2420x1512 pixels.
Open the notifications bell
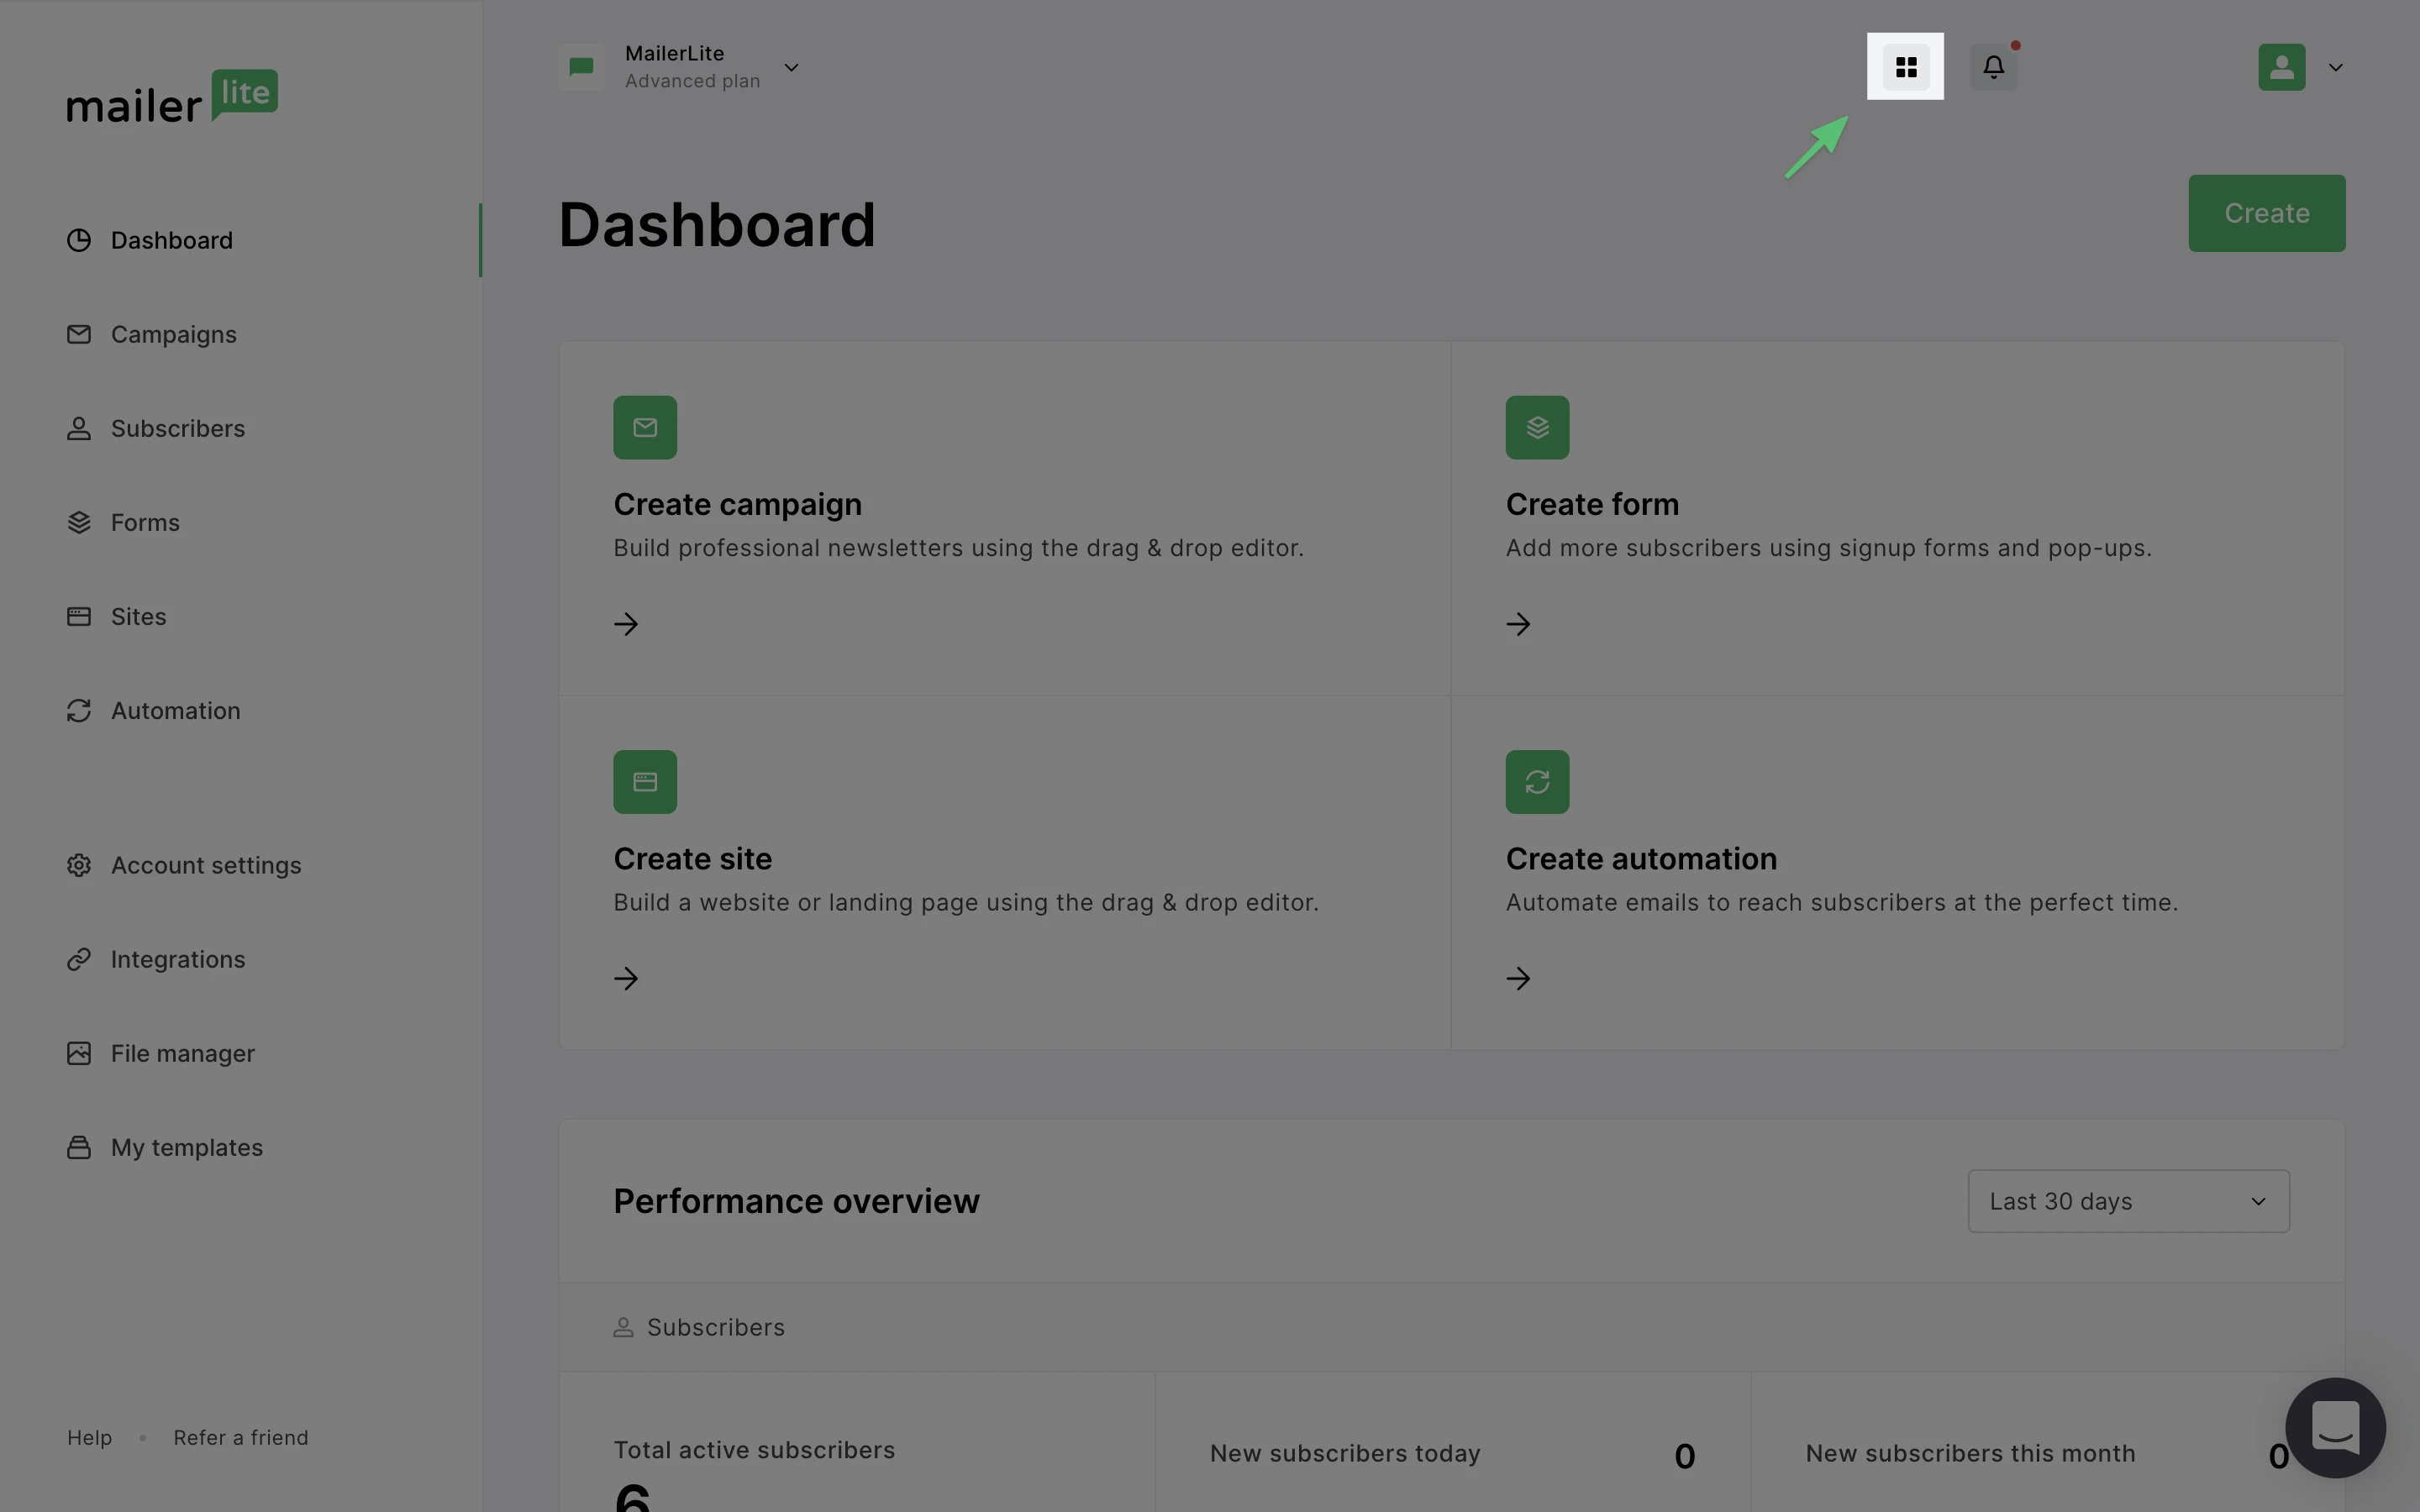(x=1993, y=67)
